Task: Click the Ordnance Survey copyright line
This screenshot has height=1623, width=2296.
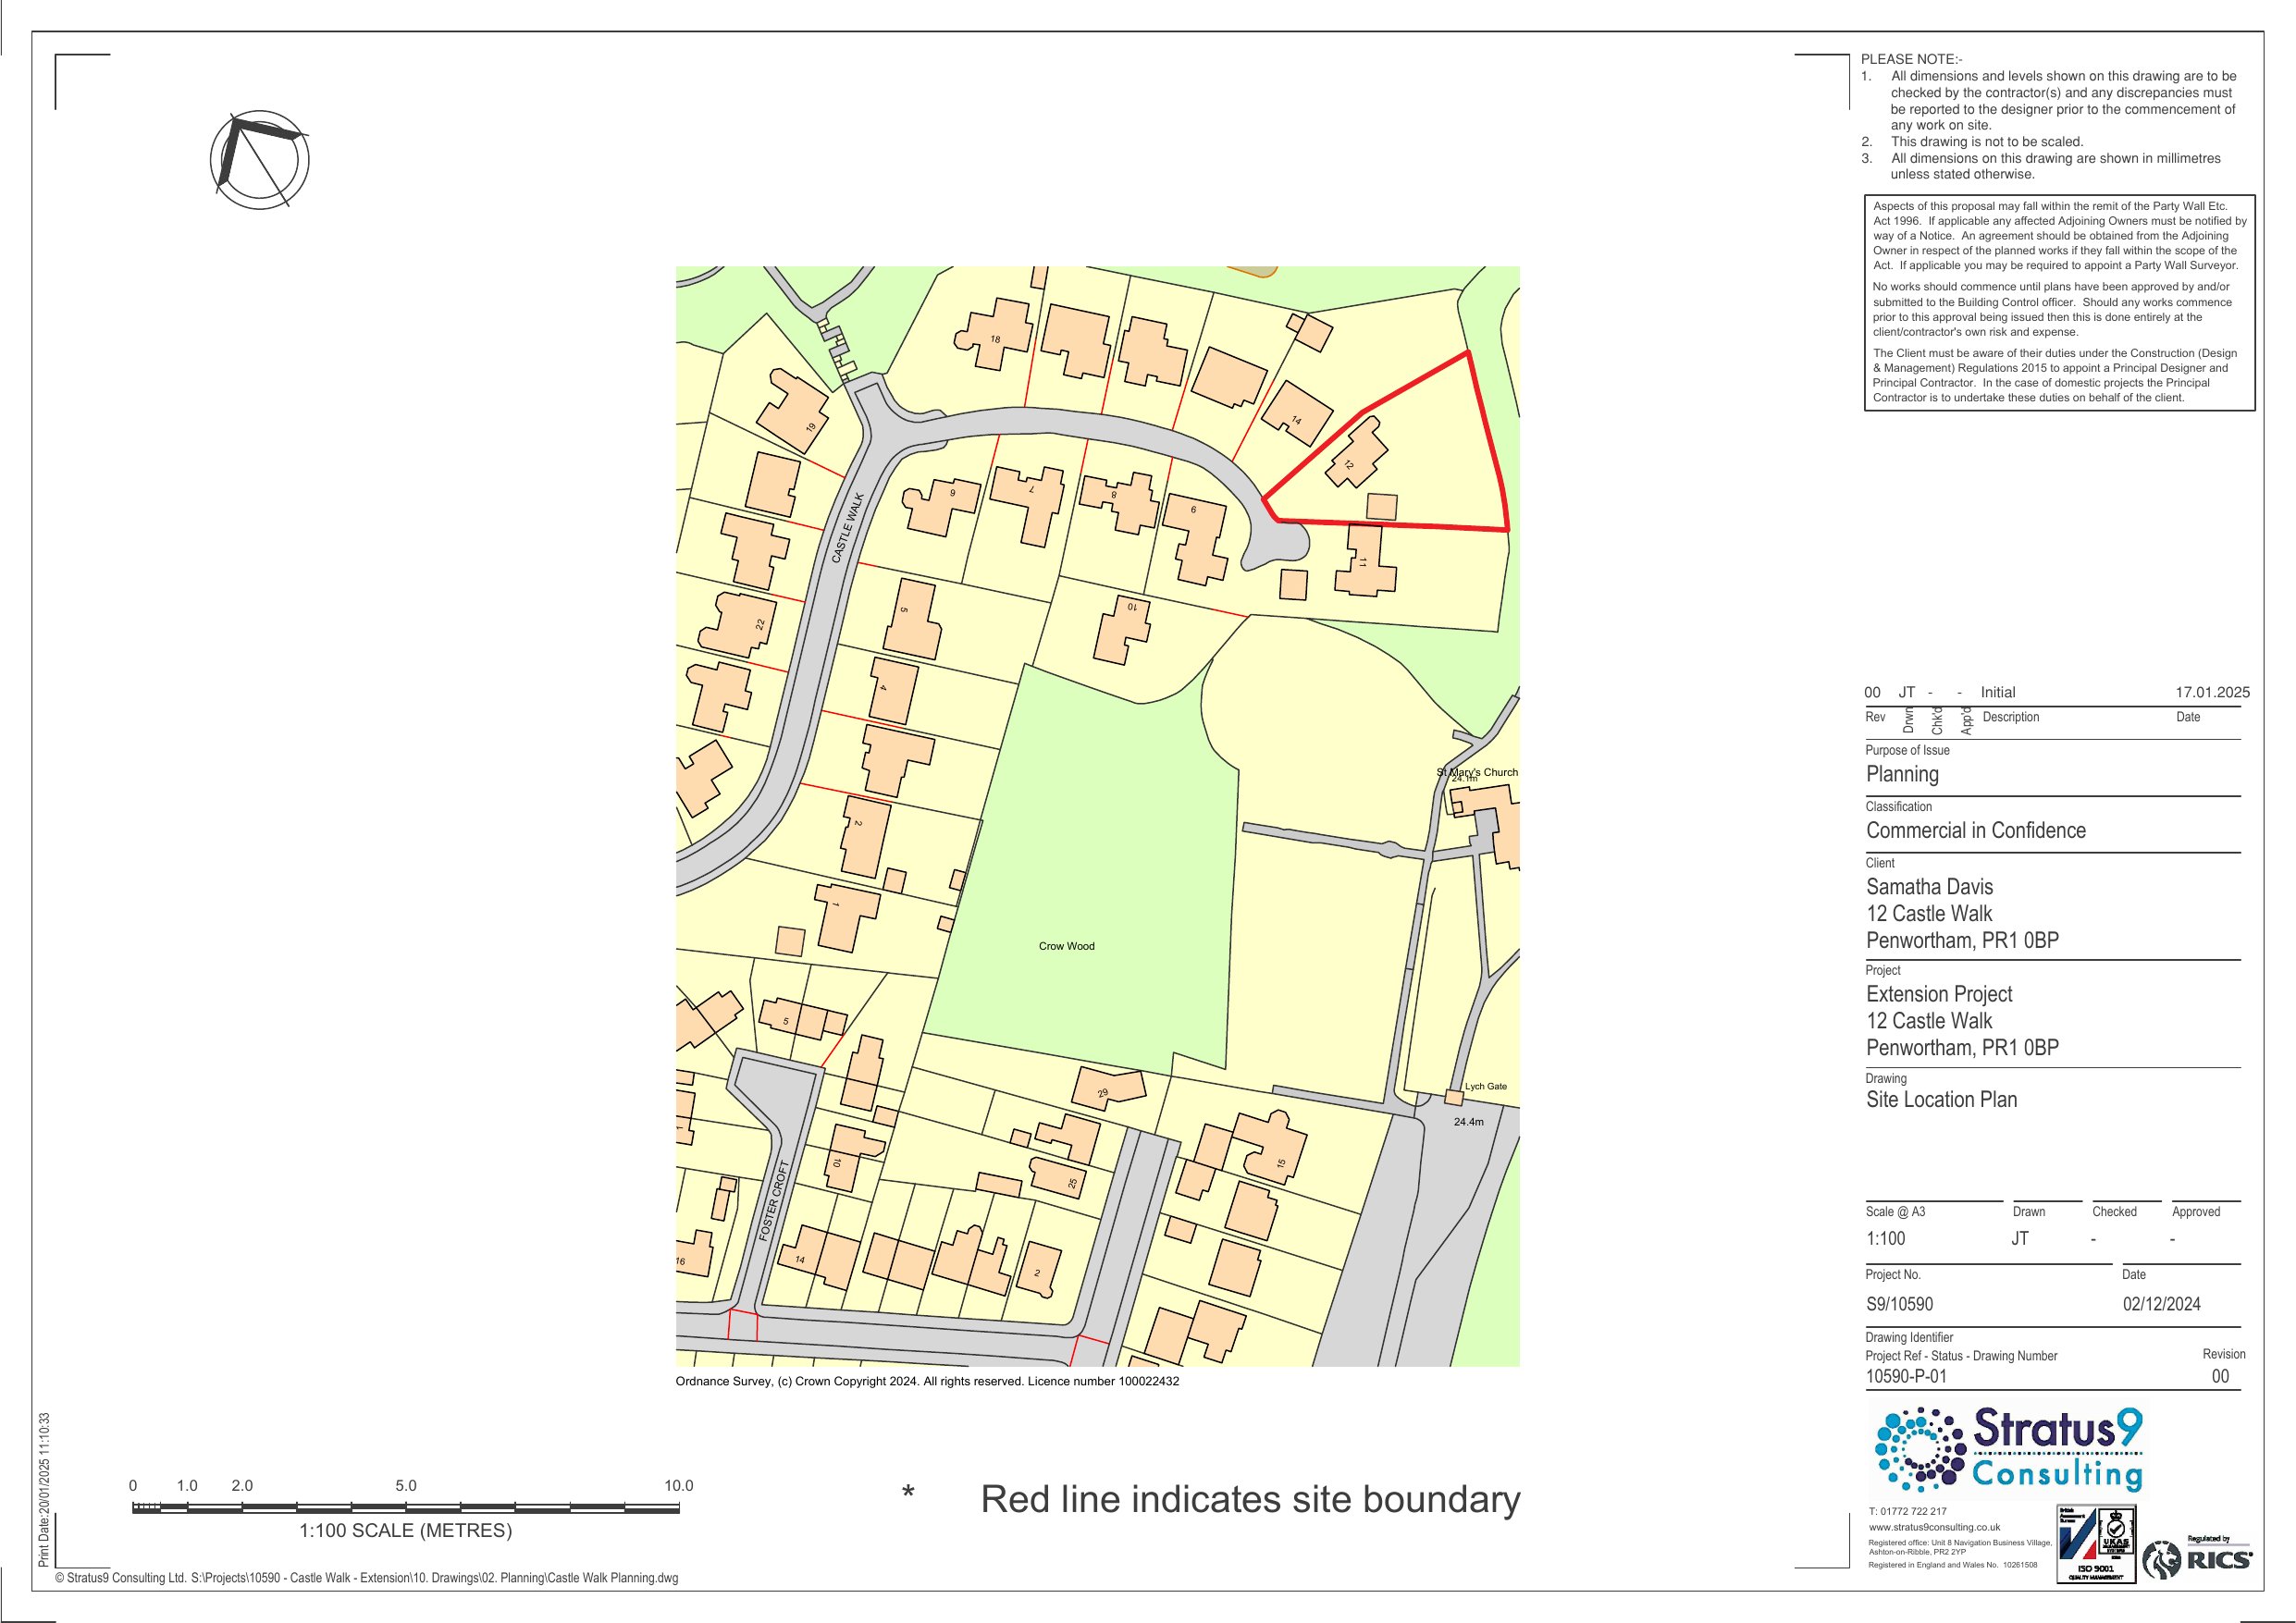Action: click(x=927, y=1381)
